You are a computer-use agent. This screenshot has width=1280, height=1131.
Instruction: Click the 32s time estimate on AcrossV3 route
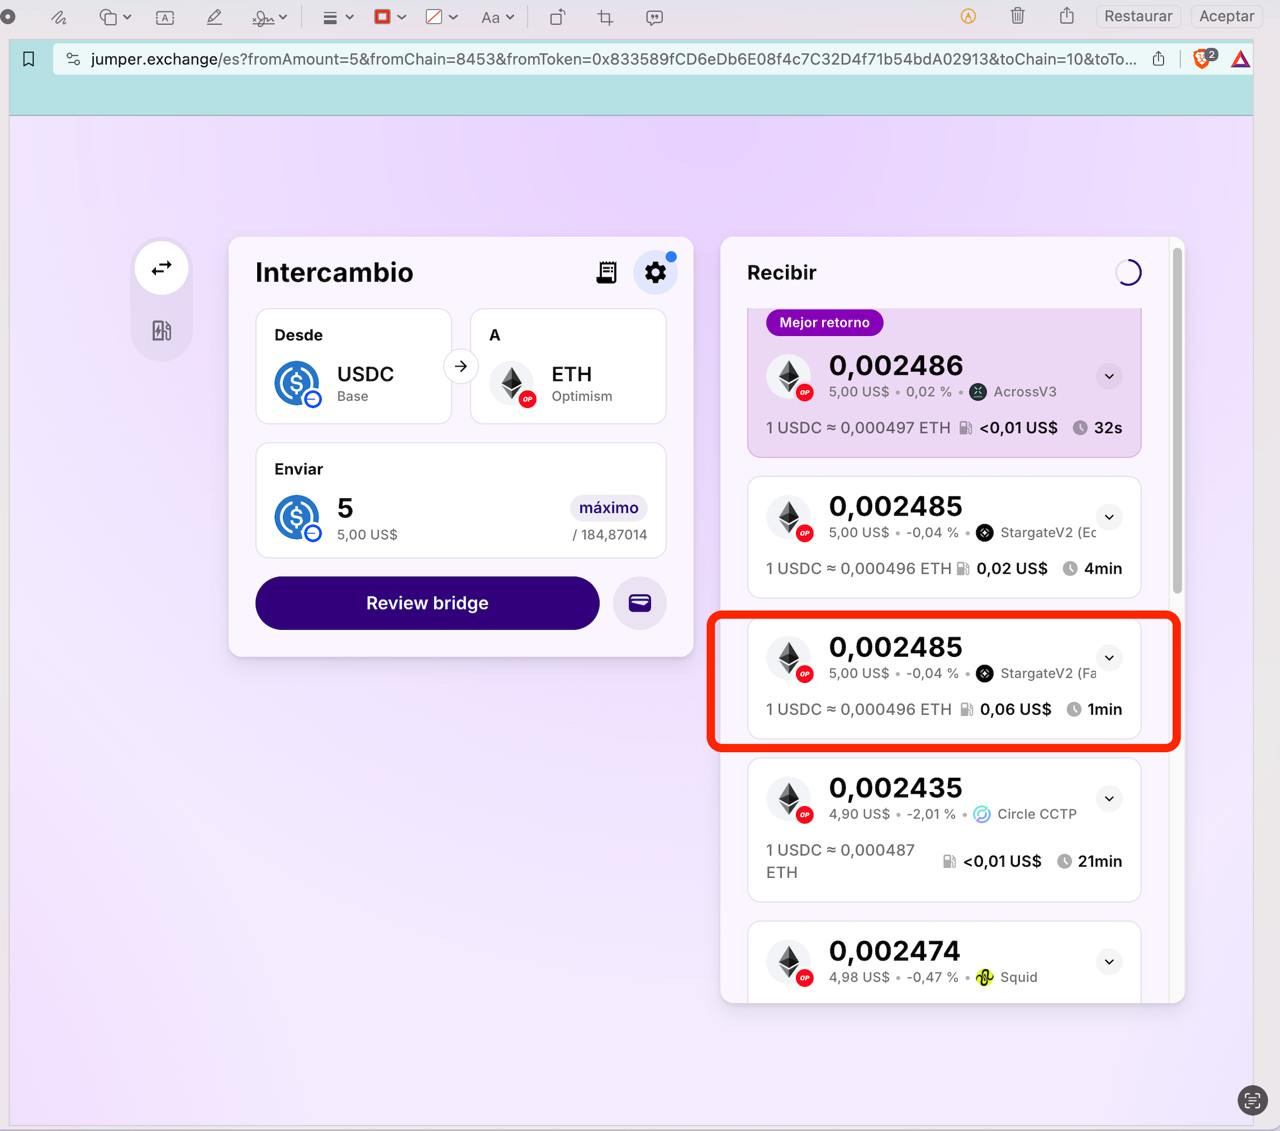click(x=1108, y=427)
